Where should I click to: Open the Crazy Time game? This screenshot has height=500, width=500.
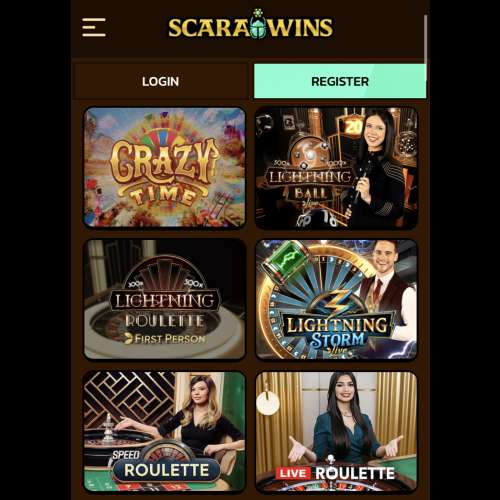coord(164,167)
